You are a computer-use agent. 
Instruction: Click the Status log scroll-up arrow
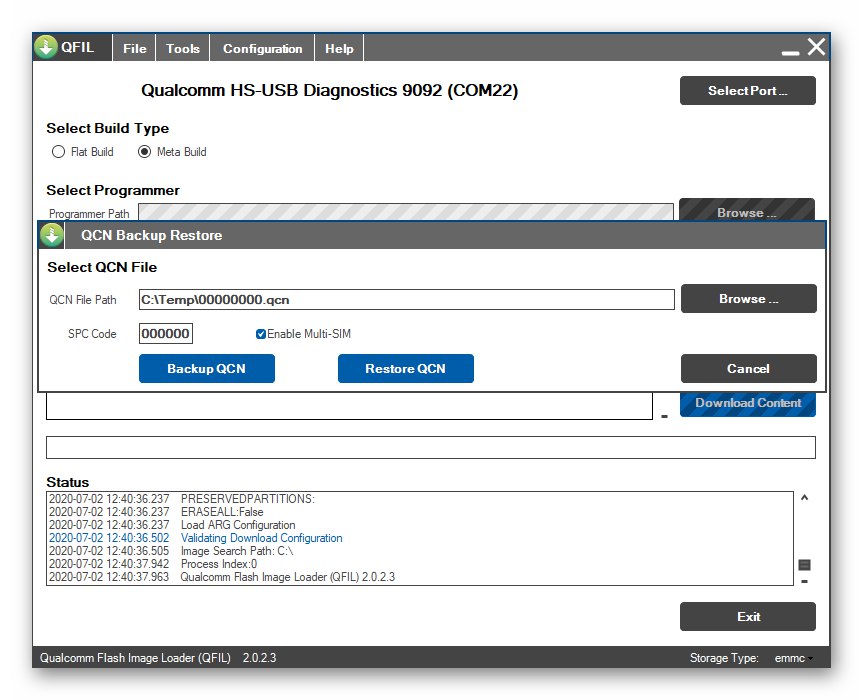tap(804, 498)
